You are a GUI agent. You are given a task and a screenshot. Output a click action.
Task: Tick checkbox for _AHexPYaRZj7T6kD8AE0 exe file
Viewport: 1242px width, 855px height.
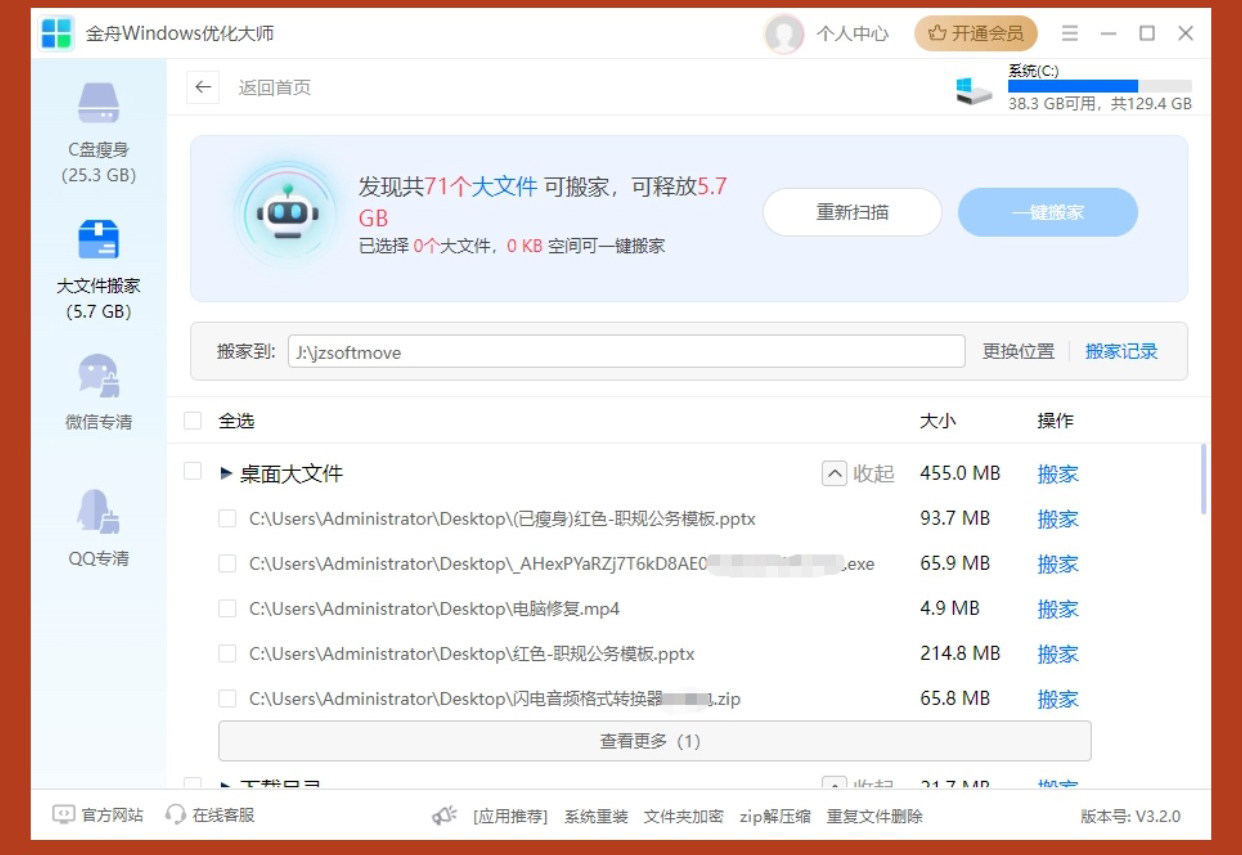pos(227,564)
